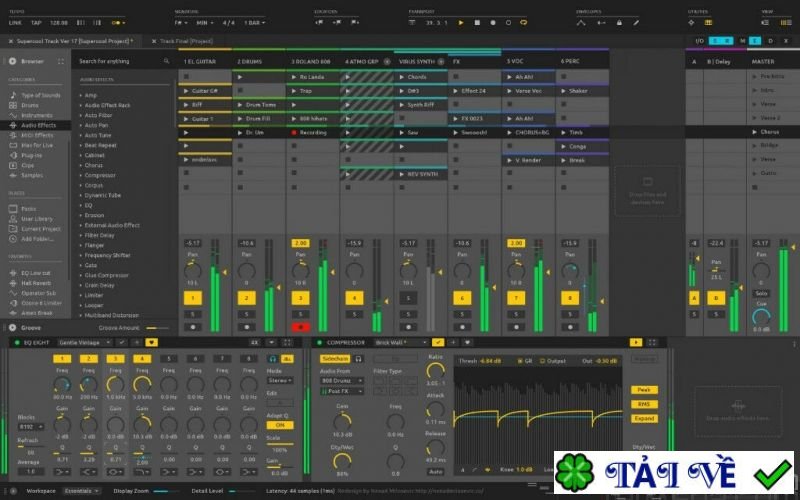Launch the Guitar G# clip
The width and height of the screenshot is (800, 500).
click(x=185, y=91)
